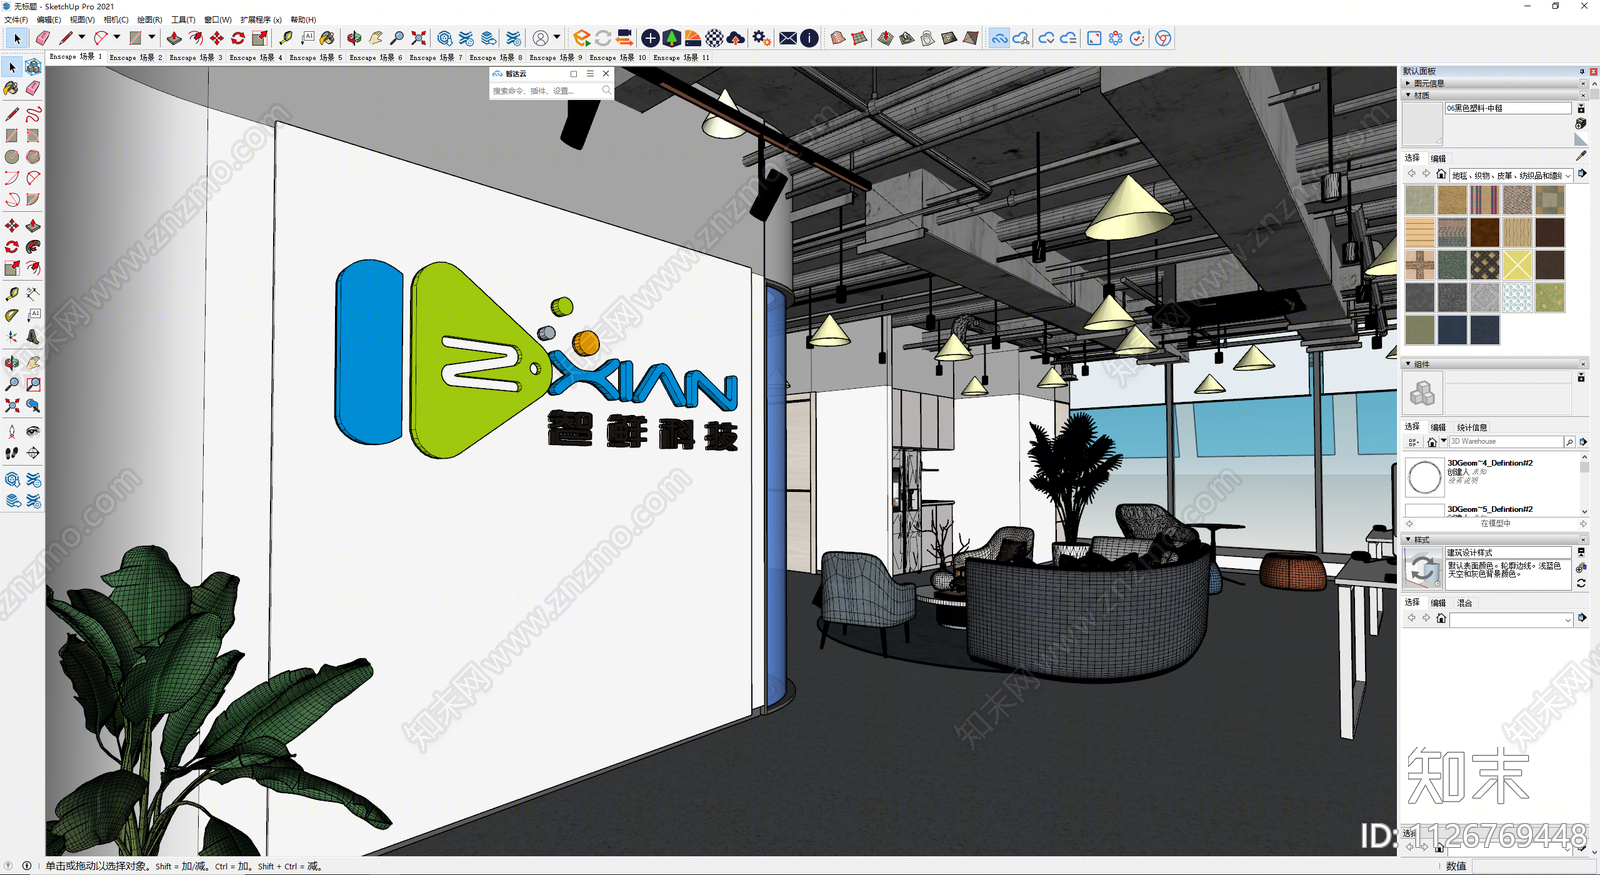Click the Zoom Extents tool in top toolbar
Screen dimensions: 1600x875
(x=419, y=38)
